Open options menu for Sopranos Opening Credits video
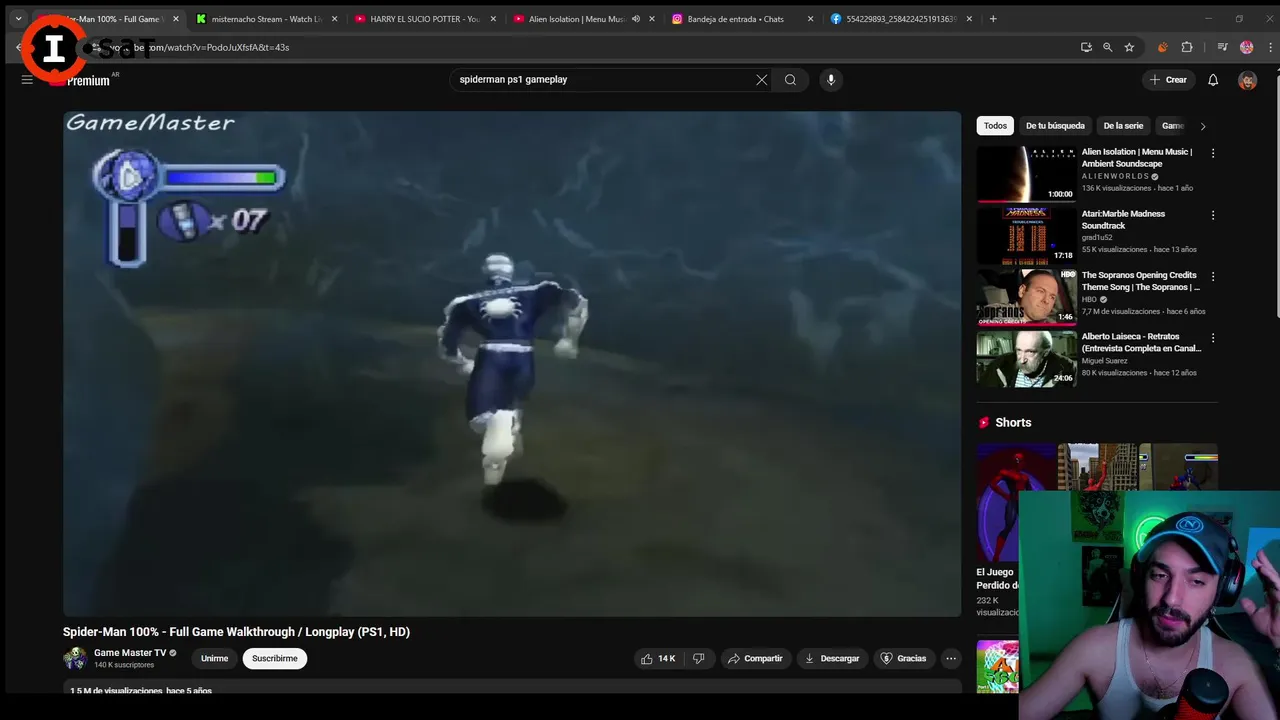1280x720 pixels. (1213, 276)
